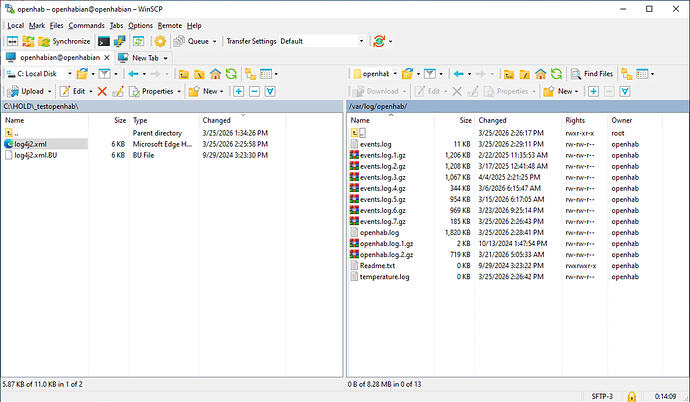Click the Synchronize button

(64, 41)
